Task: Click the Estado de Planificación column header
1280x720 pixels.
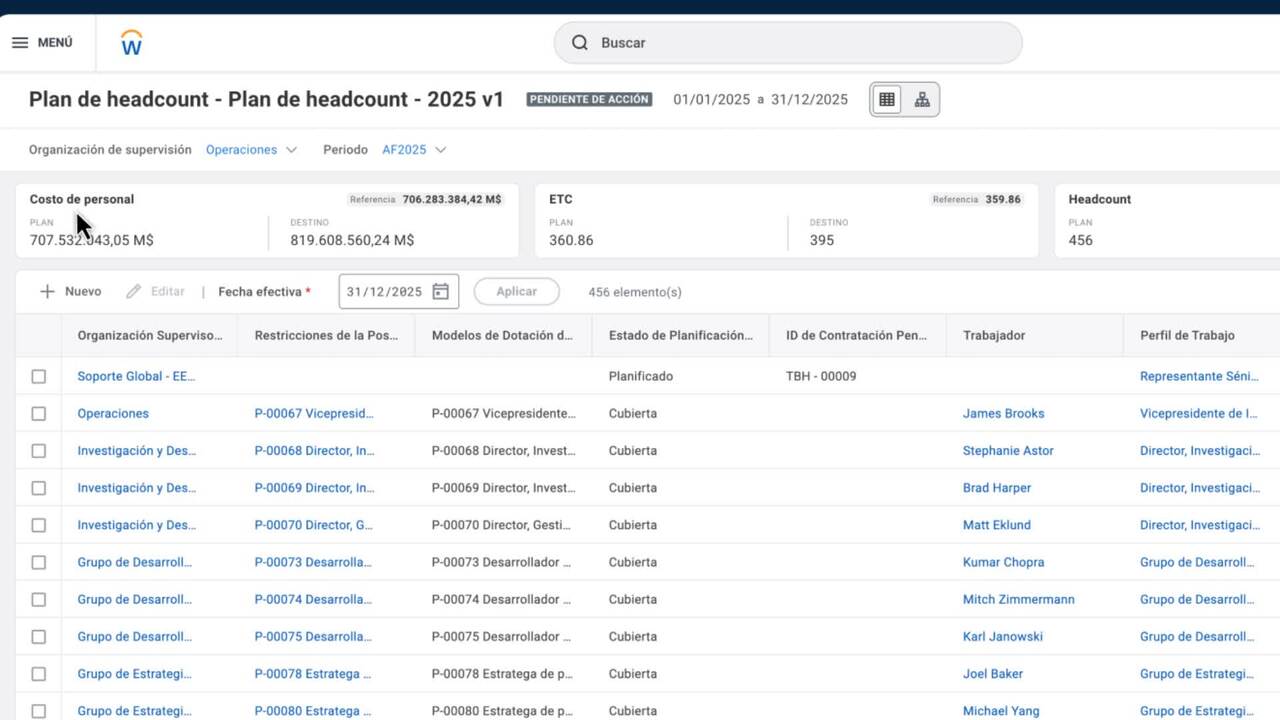Action: [x=680, y=336]
